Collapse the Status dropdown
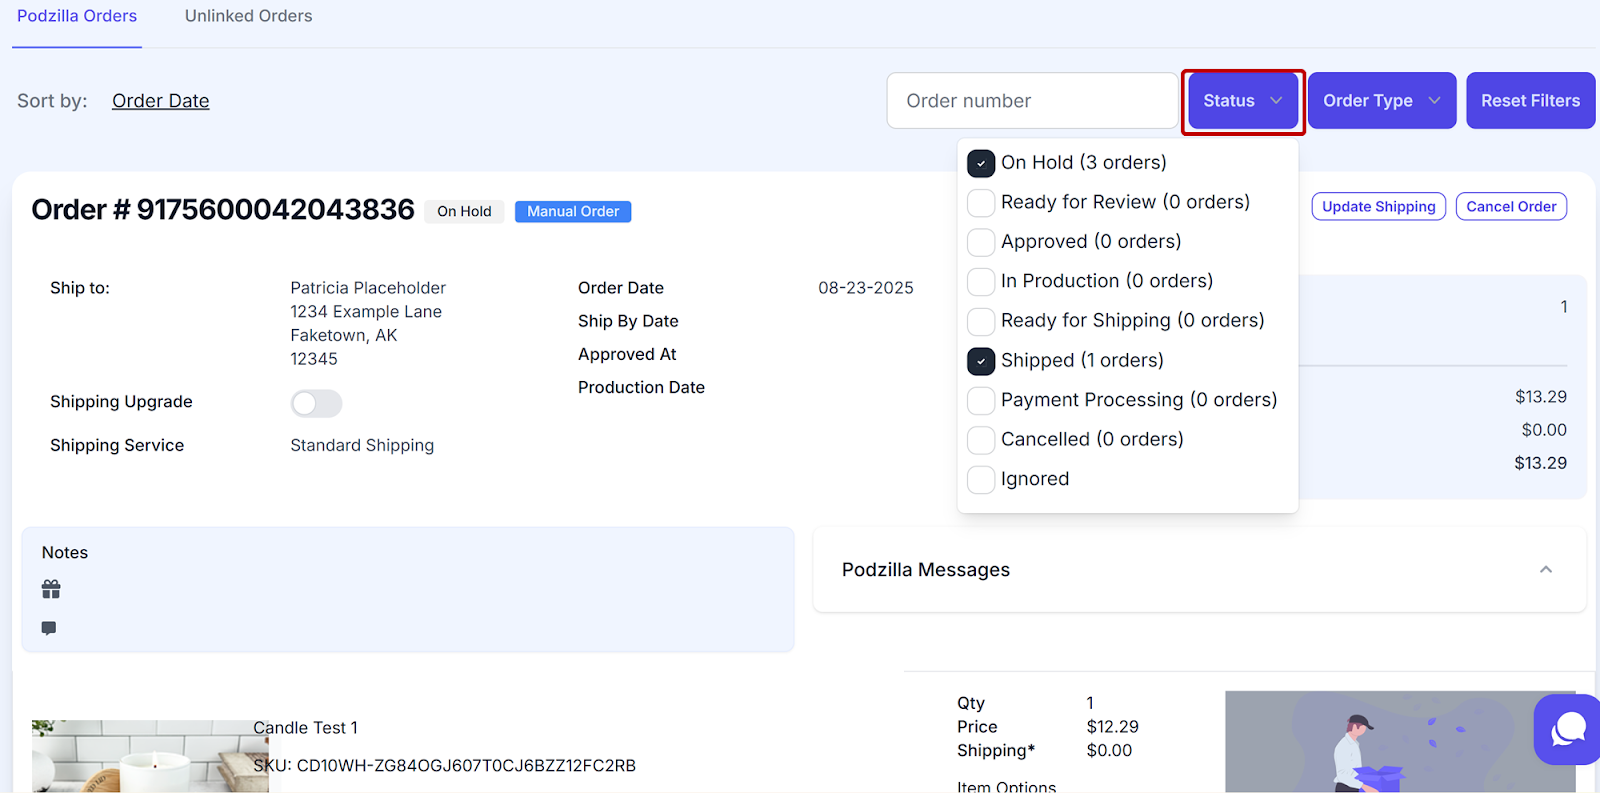Screen dimensions: 1600x793 [1243, 101]
